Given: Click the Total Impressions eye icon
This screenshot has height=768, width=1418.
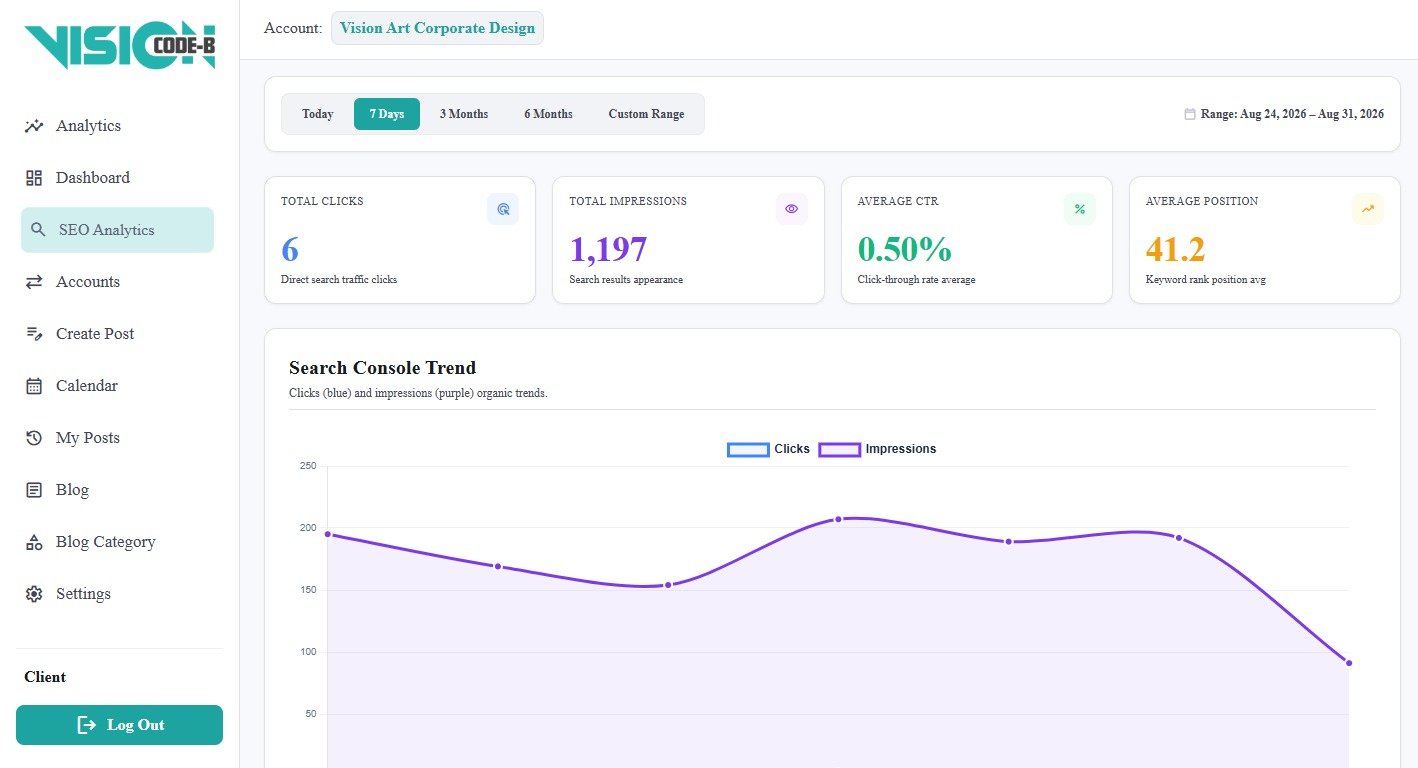Looking at the screenshot, I should point(791,209).
